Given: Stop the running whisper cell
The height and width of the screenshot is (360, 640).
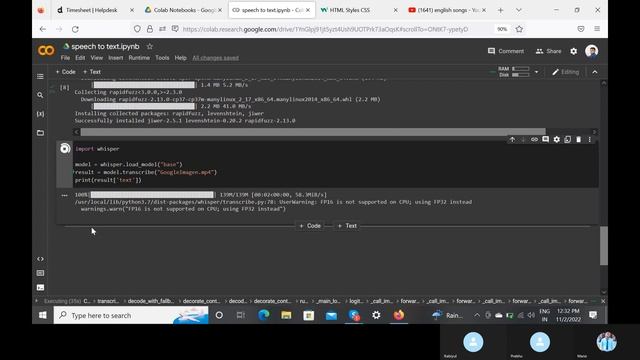Looking at the screenshot, I should point(64,149).
